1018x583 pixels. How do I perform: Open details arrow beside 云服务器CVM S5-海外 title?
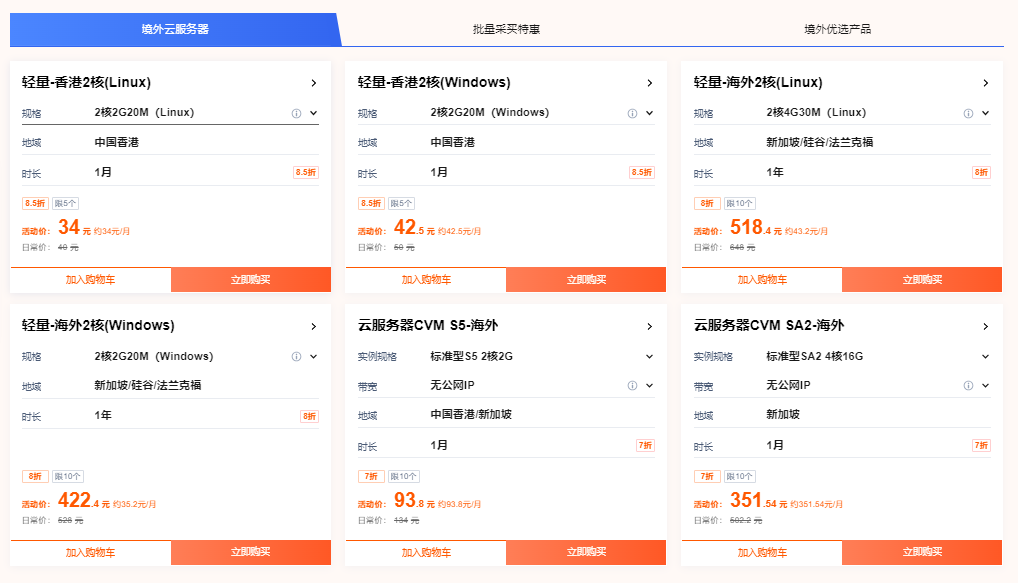coord(650,327)
